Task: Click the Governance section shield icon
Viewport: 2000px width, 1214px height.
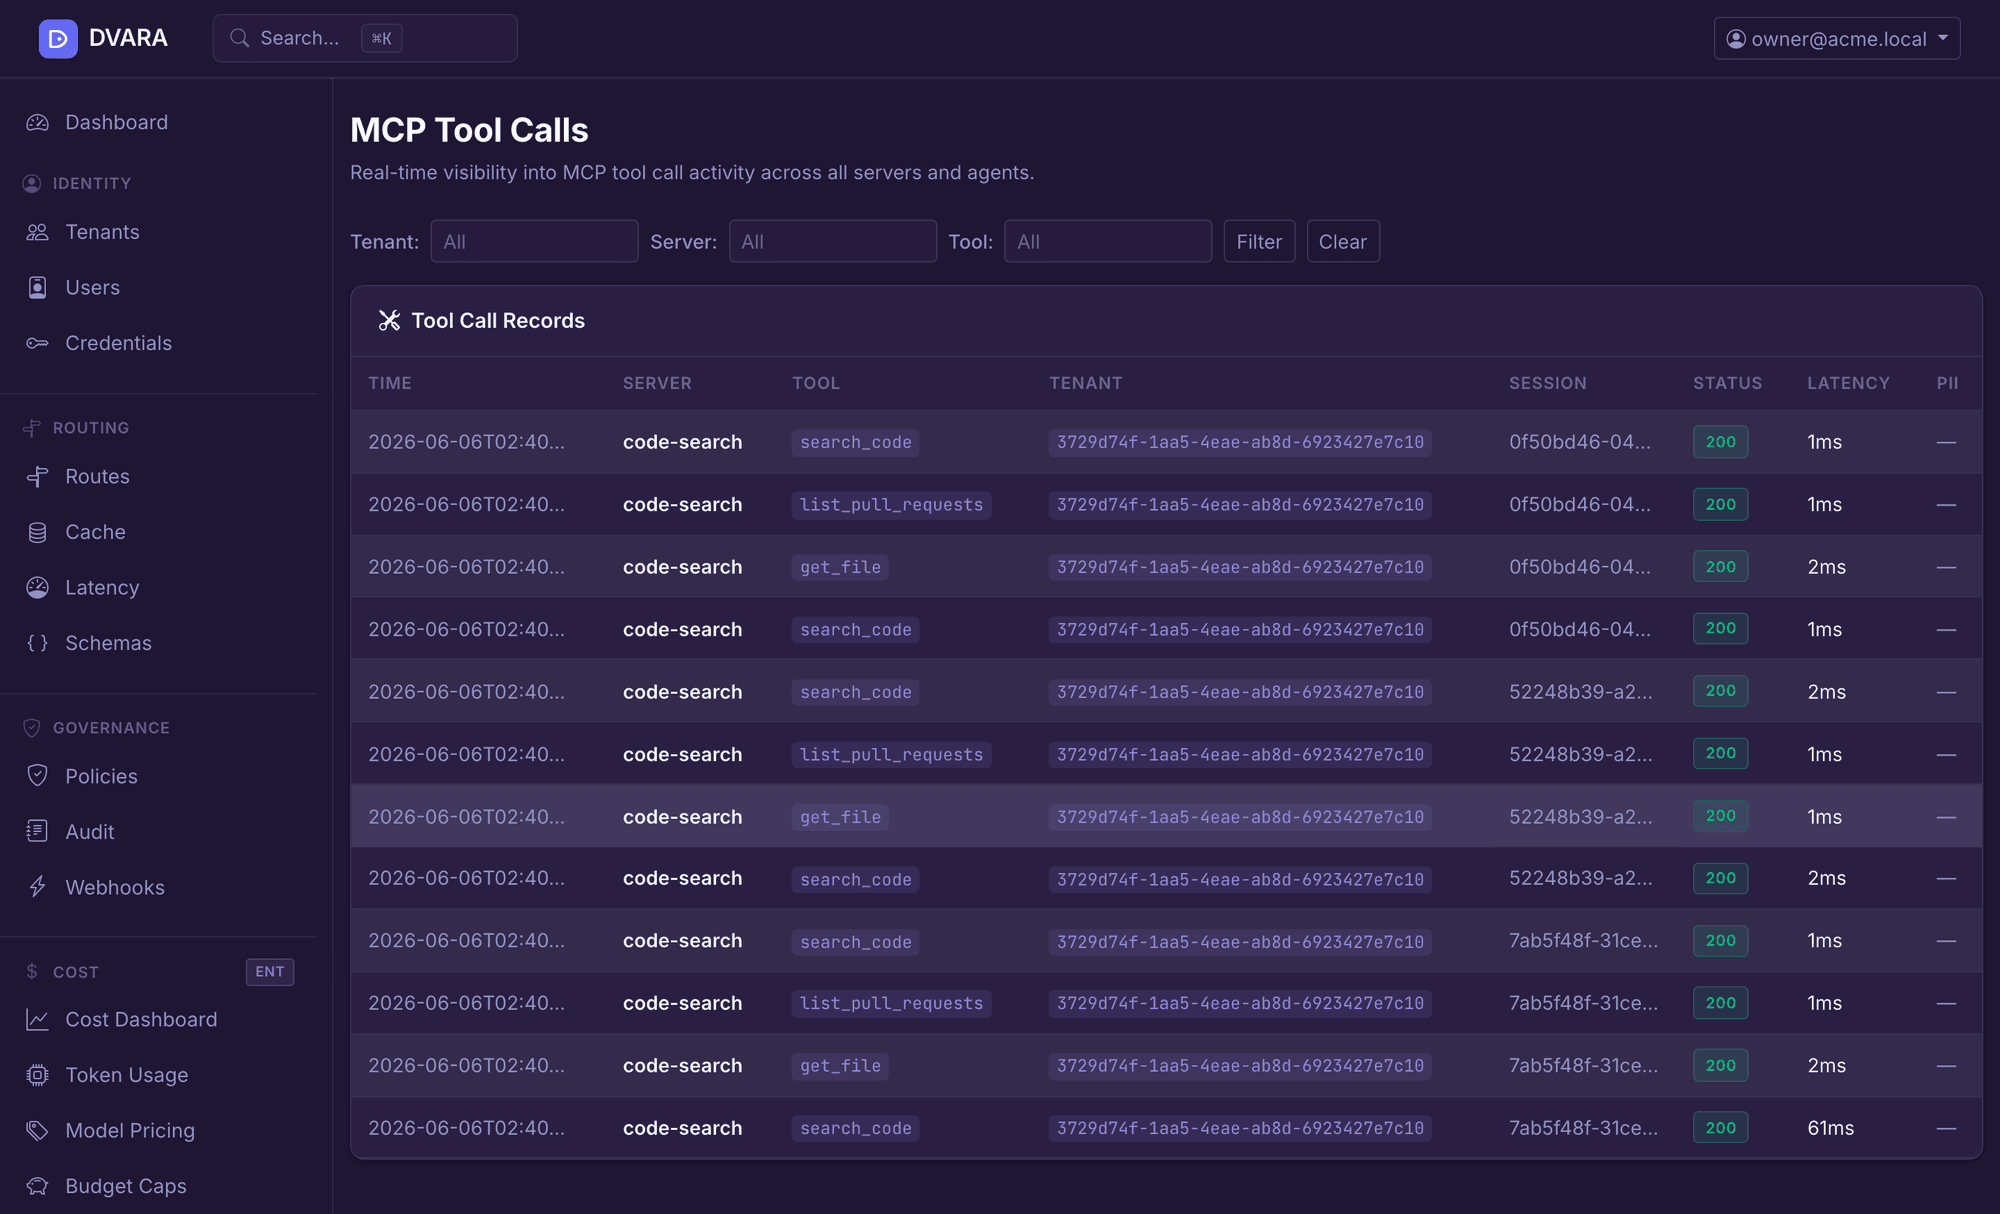Action: pos(32,728)
